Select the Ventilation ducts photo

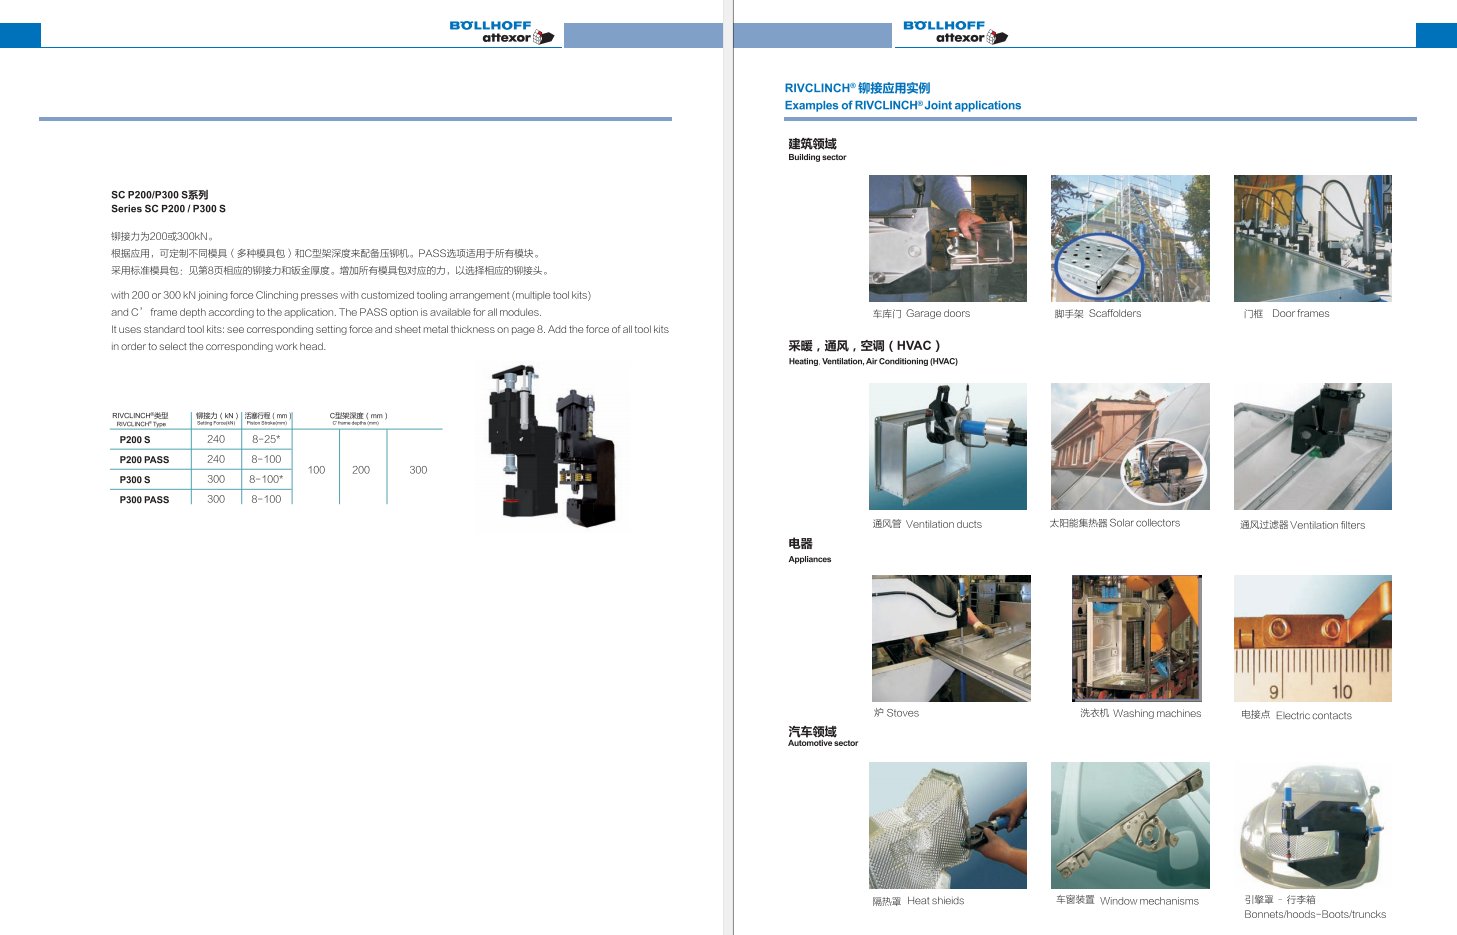(x=947, y=446)
